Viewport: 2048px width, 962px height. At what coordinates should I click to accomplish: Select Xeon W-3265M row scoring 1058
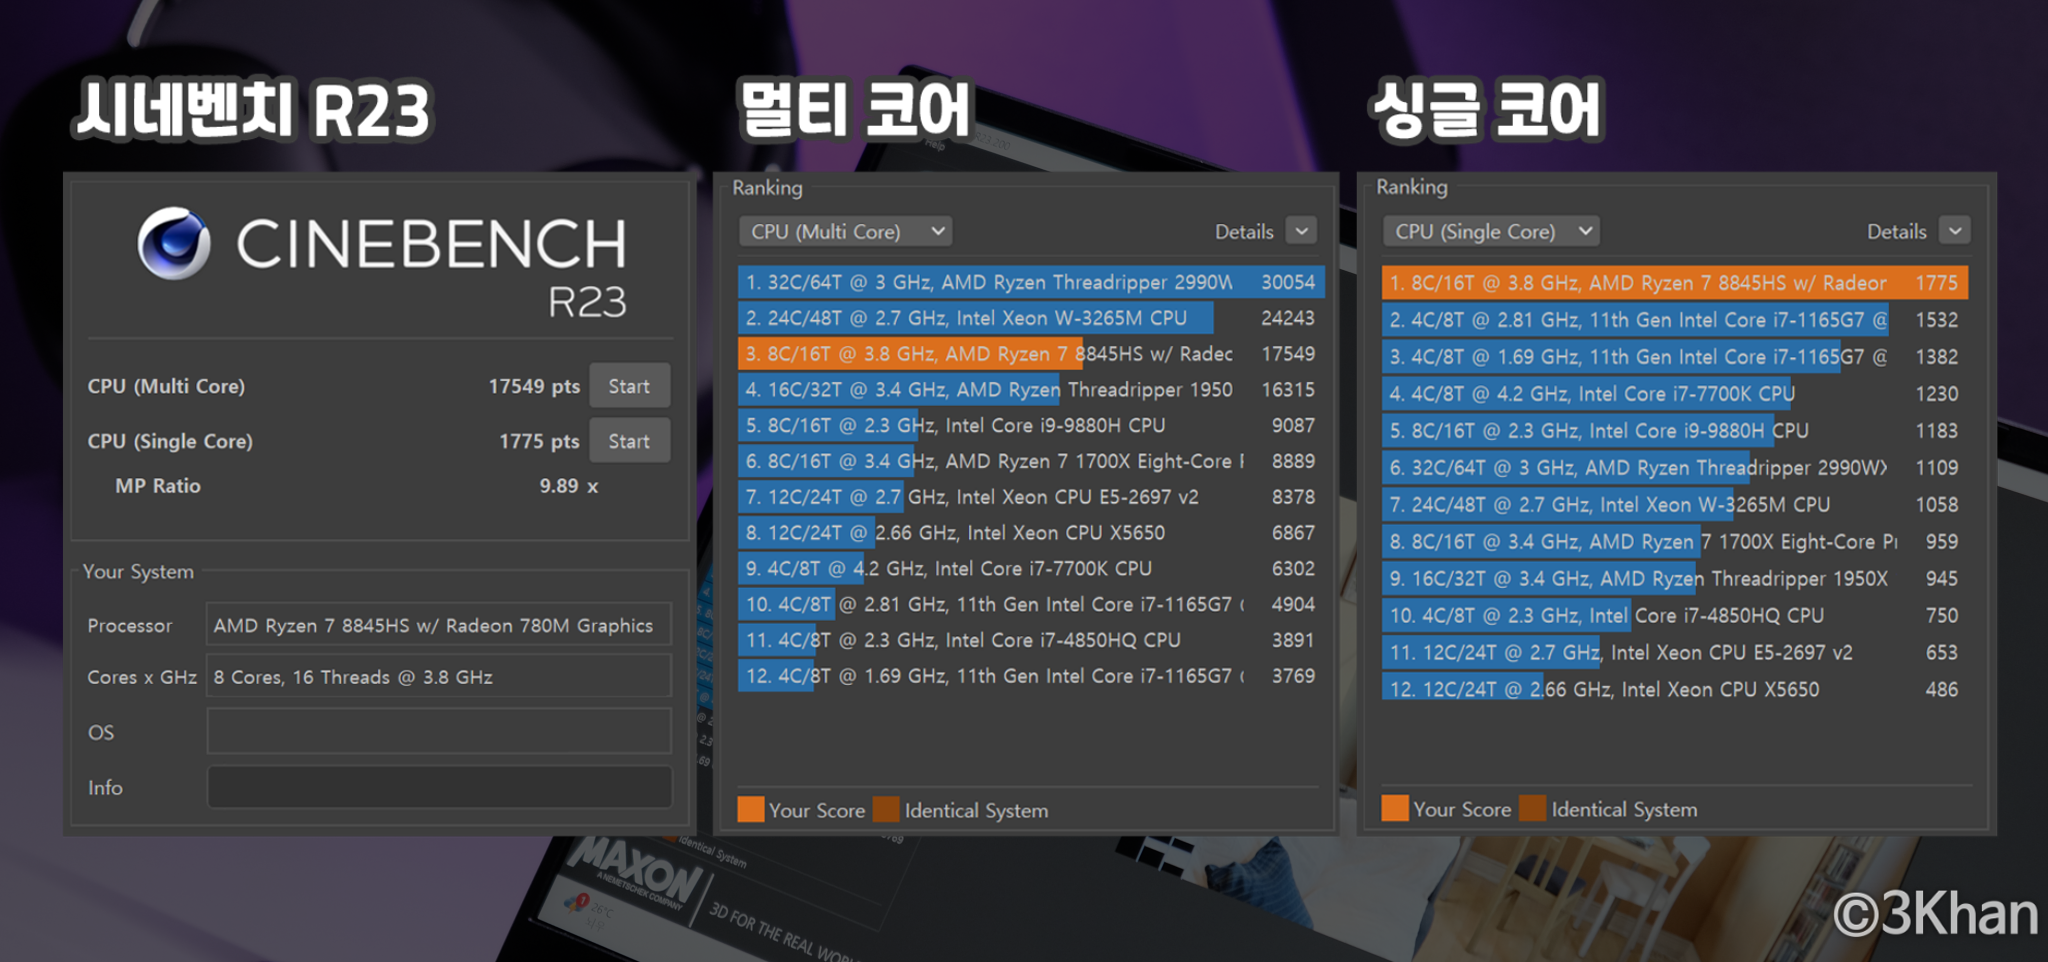pos(1675,505)
